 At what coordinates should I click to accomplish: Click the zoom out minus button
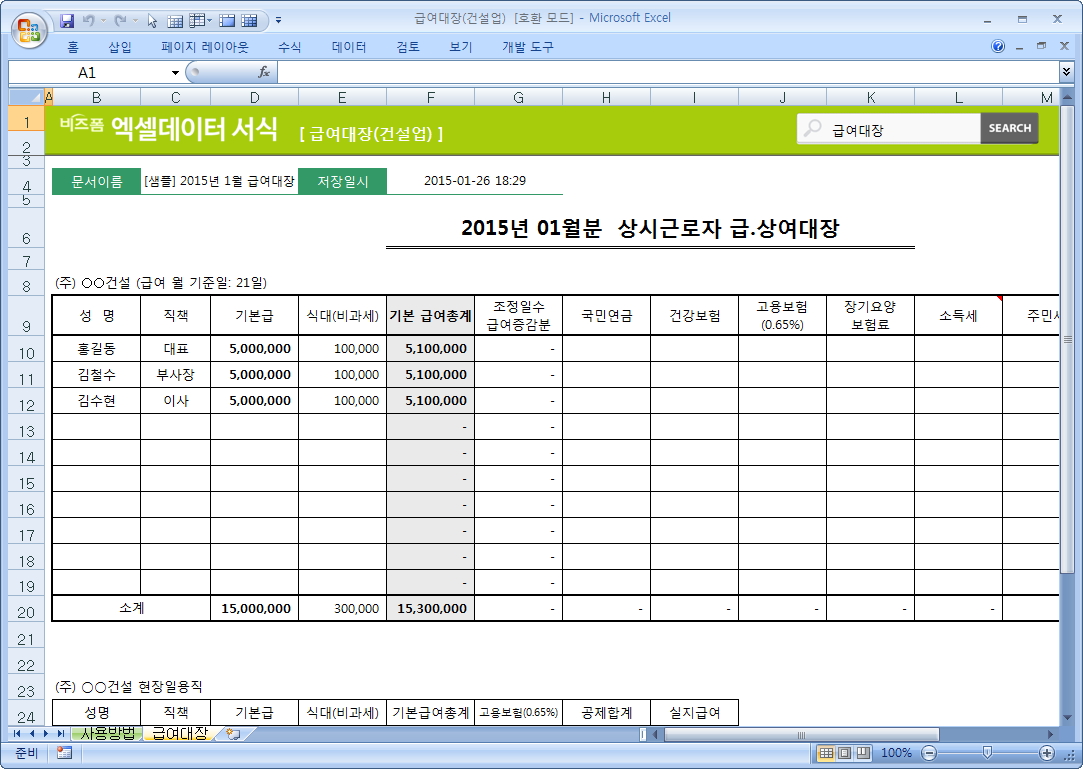tap(929, 753)
